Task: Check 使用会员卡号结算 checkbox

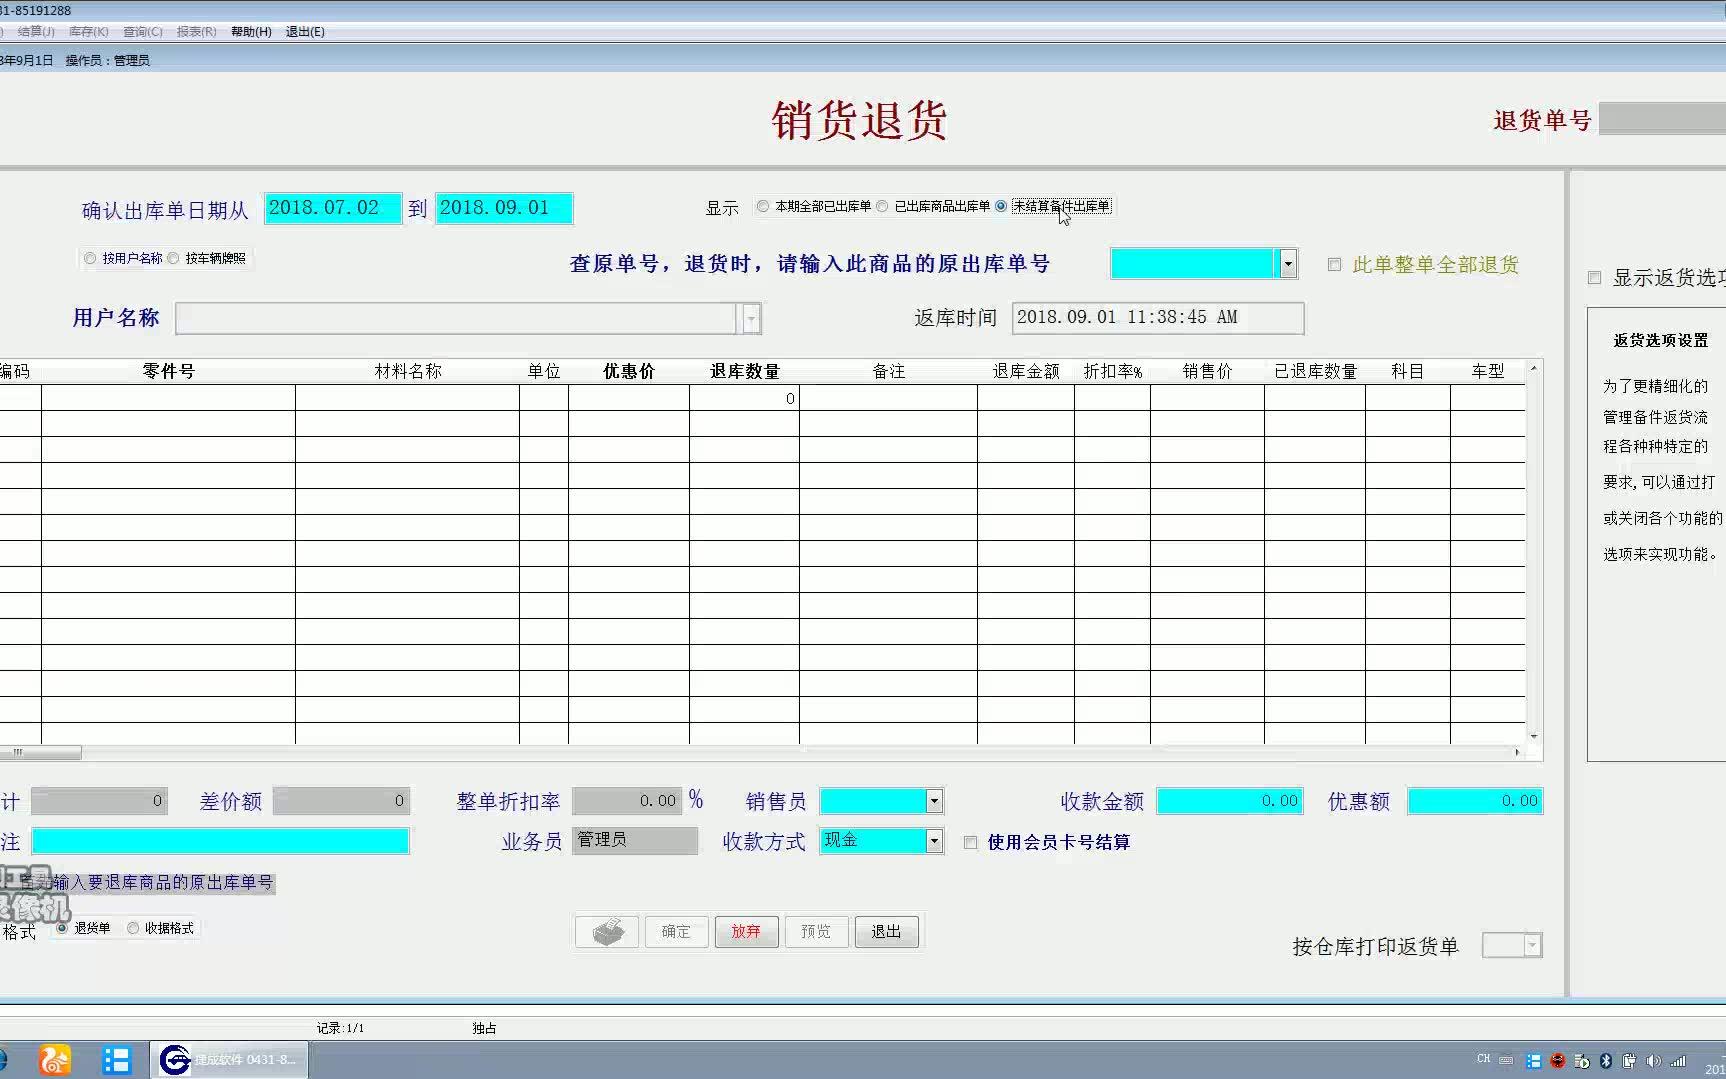Action: click(x=970, y=843)
